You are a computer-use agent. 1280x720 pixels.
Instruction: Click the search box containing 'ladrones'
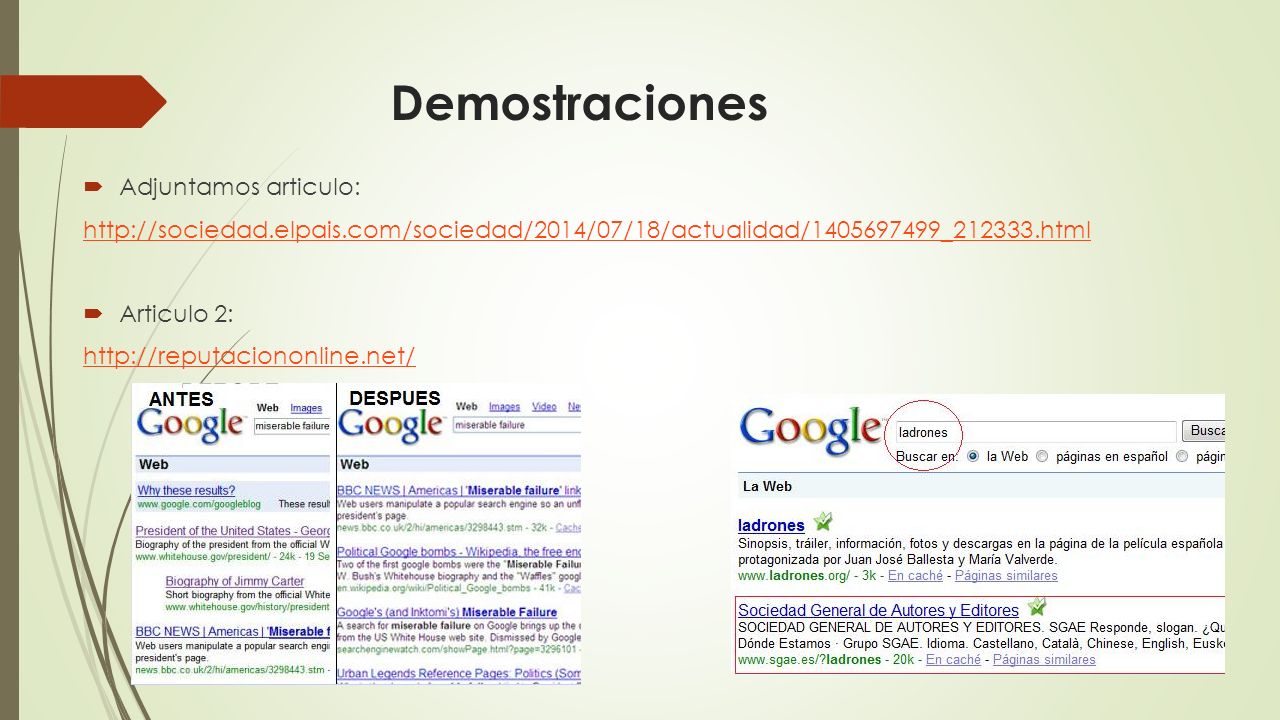1034,432
